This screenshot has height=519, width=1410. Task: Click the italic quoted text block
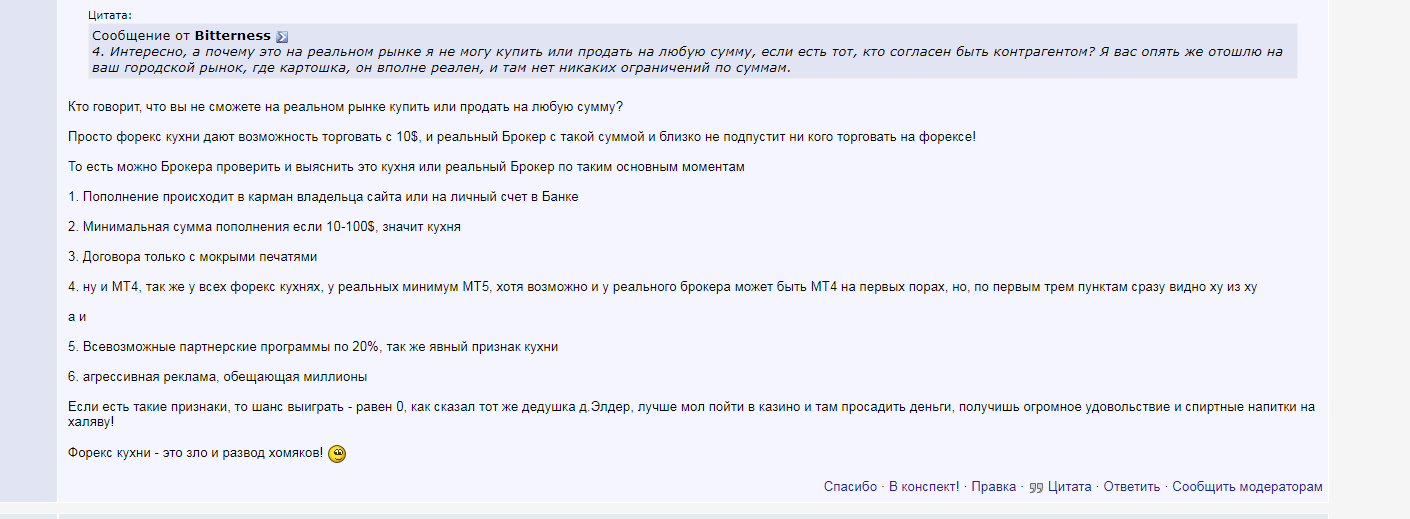tap(687, 60)
